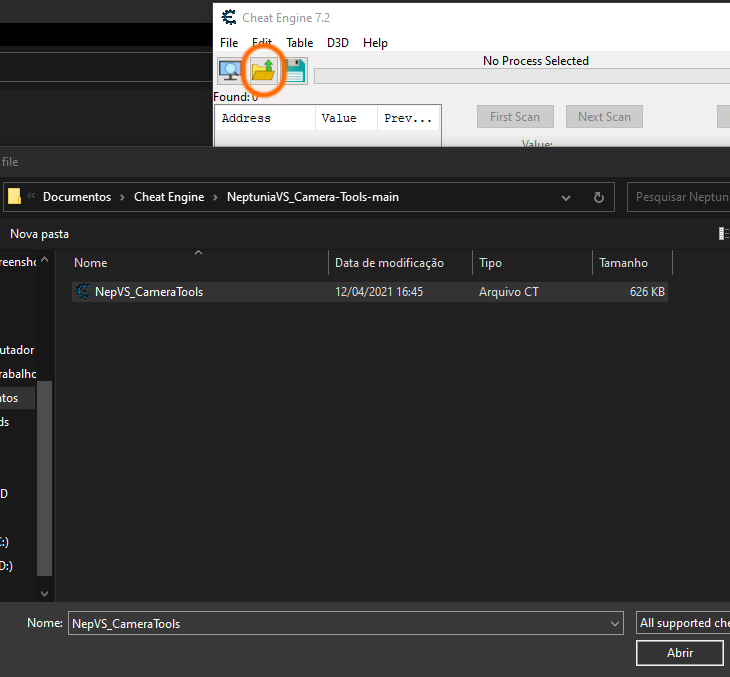
Task: Select the highlighted Documentos sidebar item
Action: (x=17, y=398)
